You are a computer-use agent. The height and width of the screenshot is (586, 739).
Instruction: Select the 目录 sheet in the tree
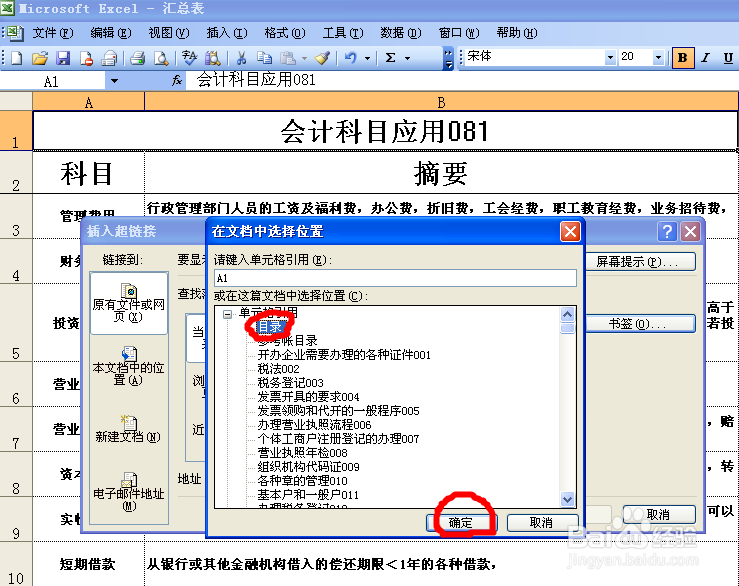pos(270,326)
